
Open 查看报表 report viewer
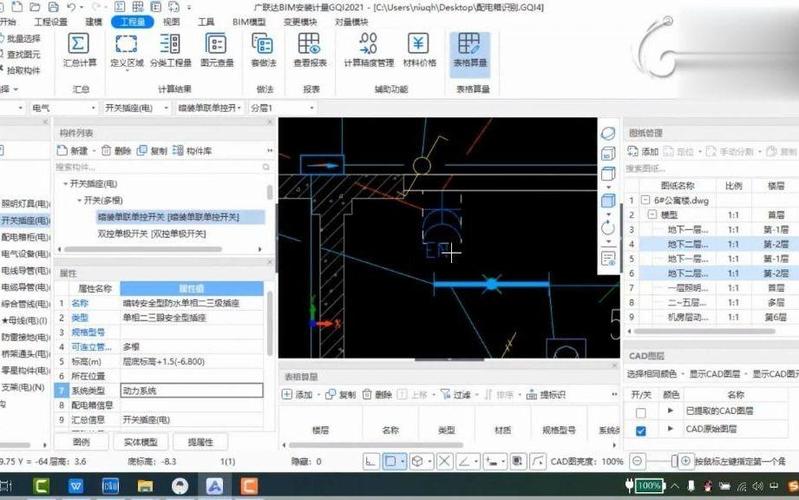pos(309,44)
